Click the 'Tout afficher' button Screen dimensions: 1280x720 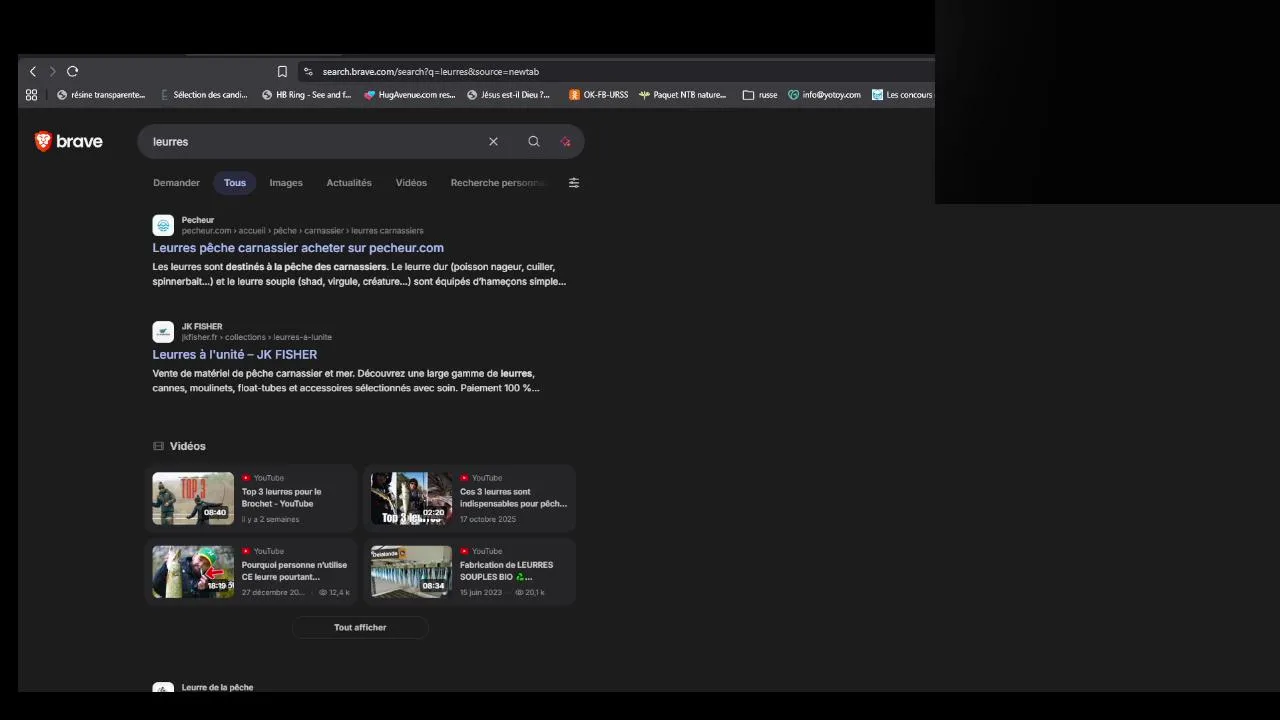pos(360,627)
